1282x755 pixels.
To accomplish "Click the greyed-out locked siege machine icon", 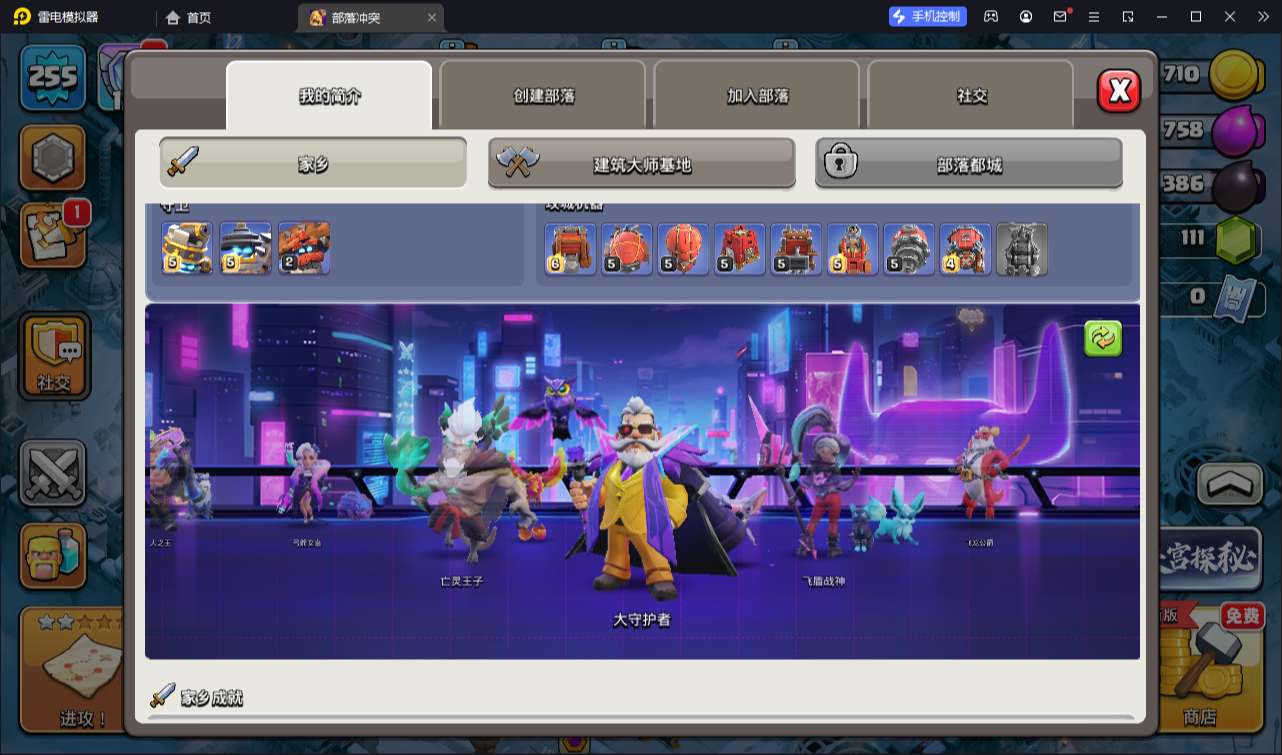I will tap(1022, 249).
